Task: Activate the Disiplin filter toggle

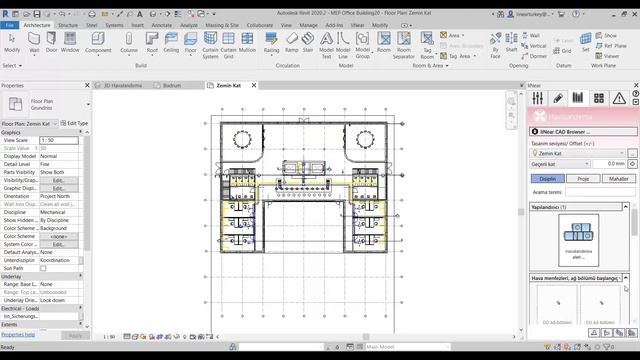Action: point(548,179)
